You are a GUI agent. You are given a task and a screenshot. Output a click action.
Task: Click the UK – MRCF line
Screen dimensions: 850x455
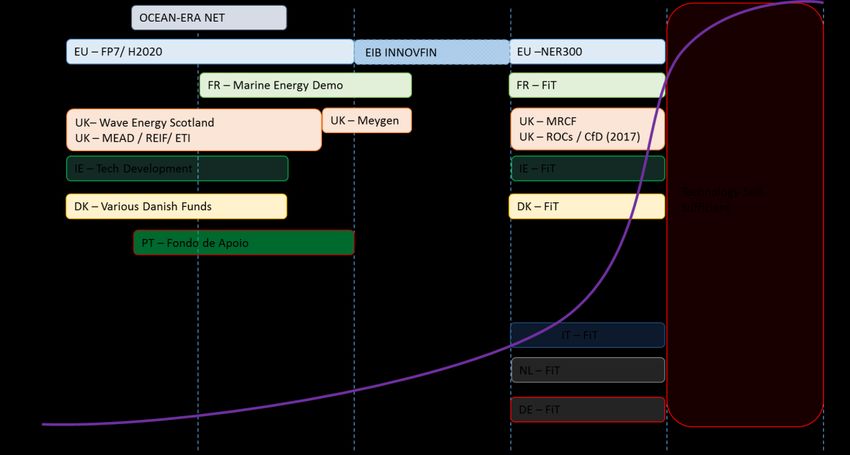(x=548, y=121)
